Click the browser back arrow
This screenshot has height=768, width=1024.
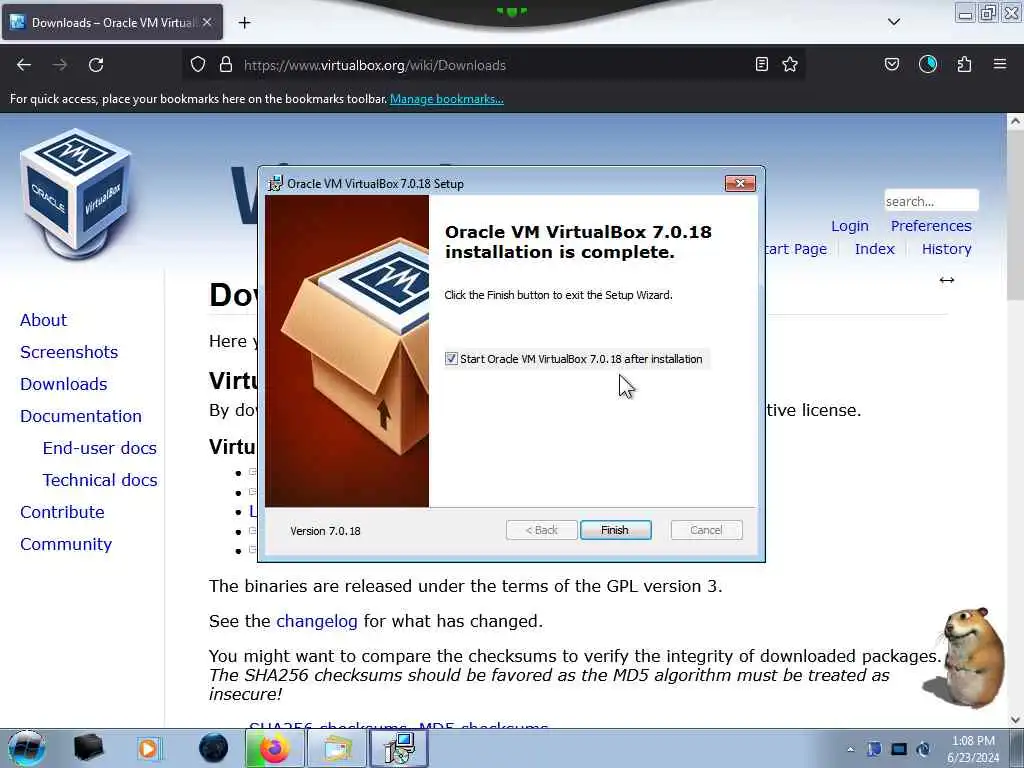click(24, 65)
